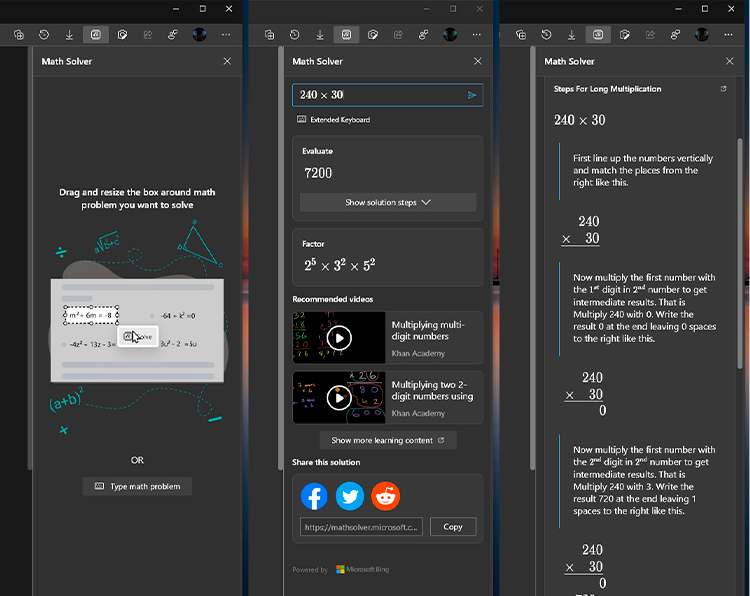Open downloads icon in right window toolbar
This screenshot has width=750, height=596.
pos(572,34)
